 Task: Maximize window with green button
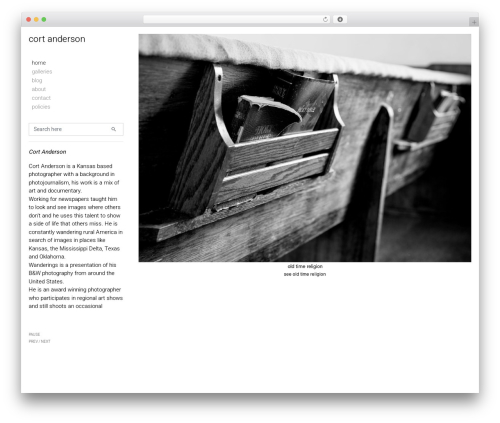(44, 19)
